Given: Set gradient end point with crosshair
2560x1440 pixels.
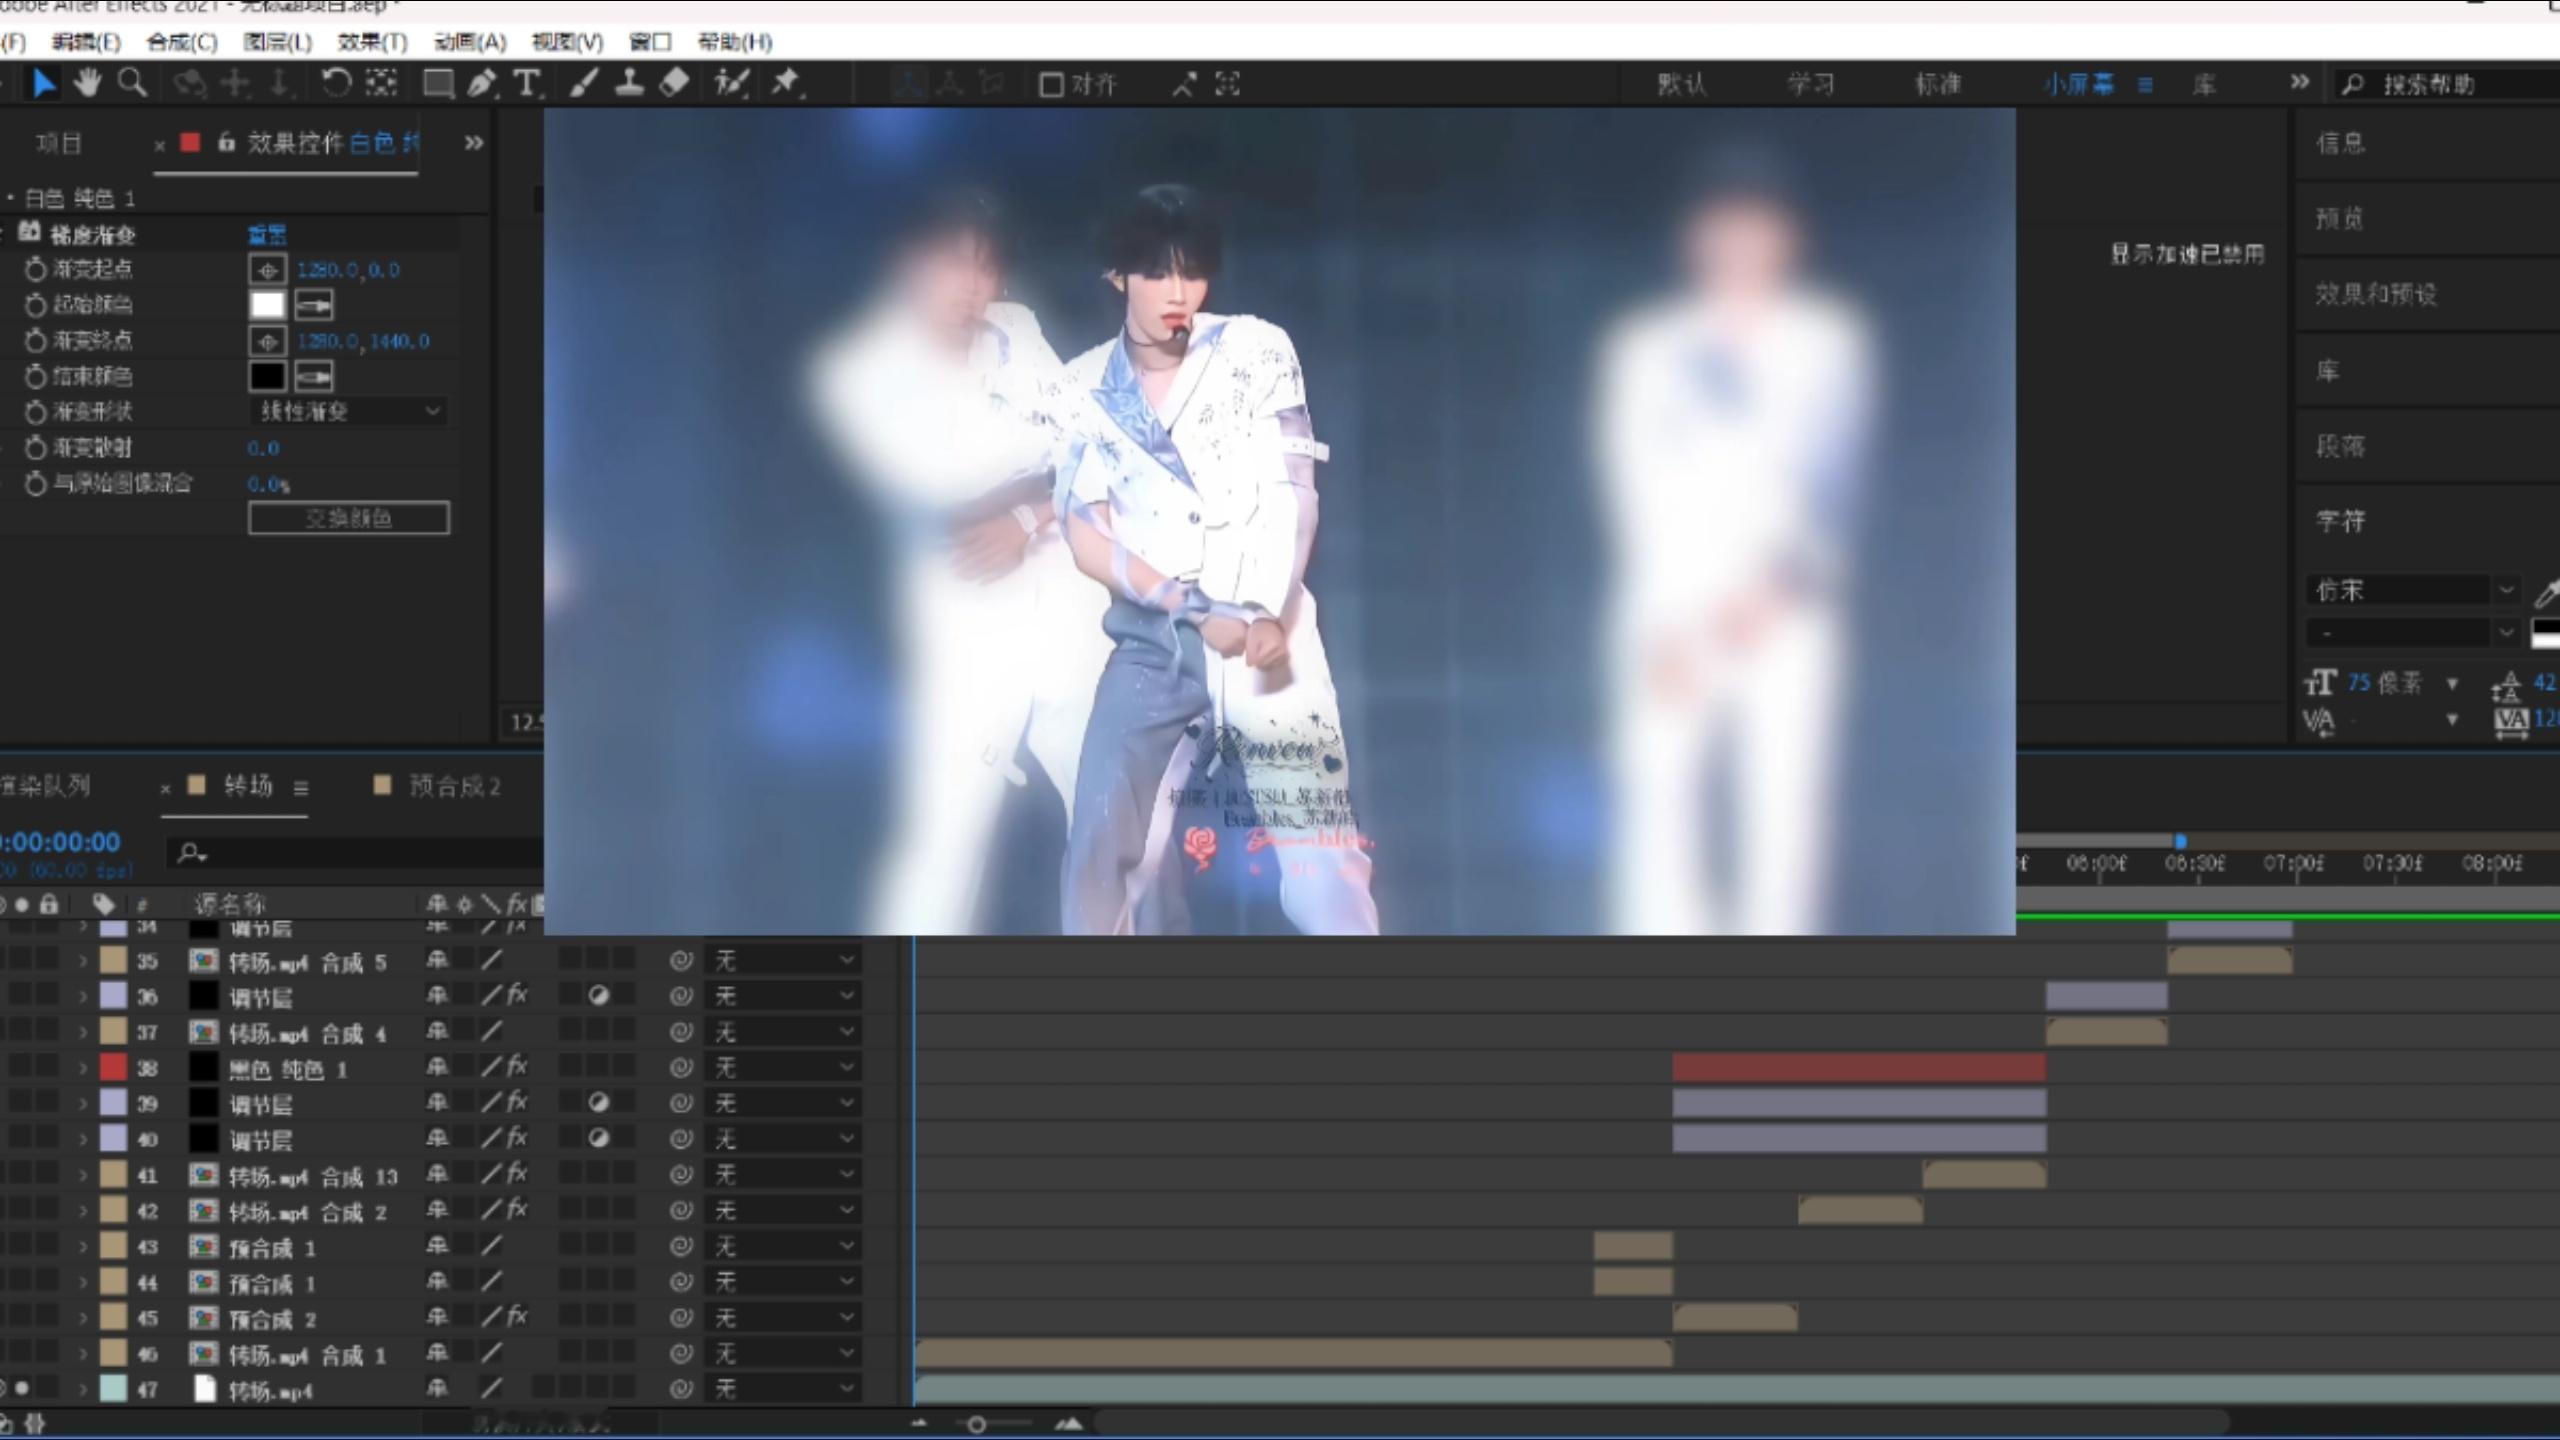Looking at the screenshot, I should (x=267, y=342).
